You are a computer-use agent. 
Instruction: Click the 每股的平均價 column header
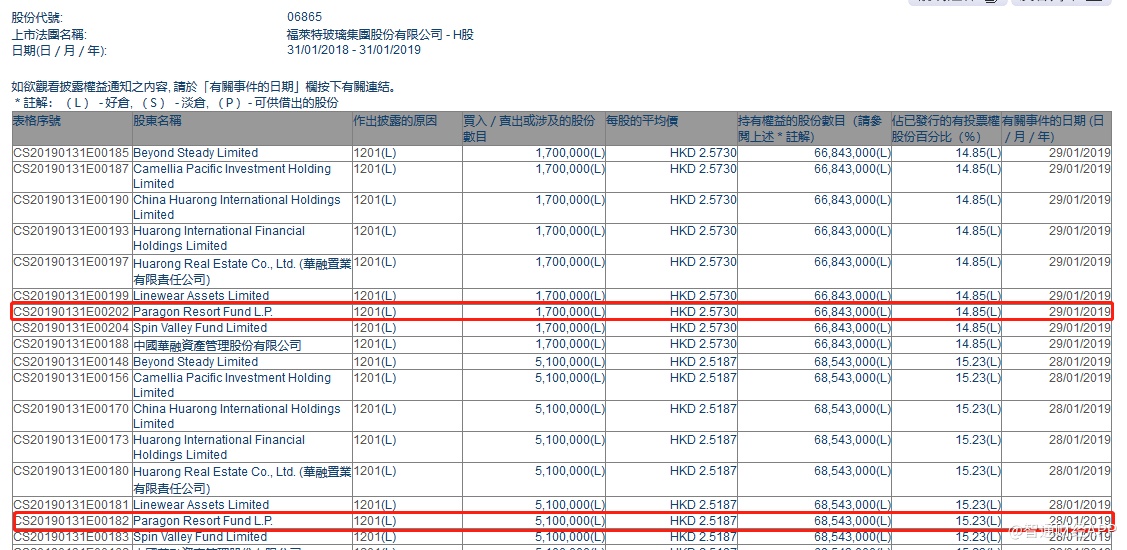point(642,121)
